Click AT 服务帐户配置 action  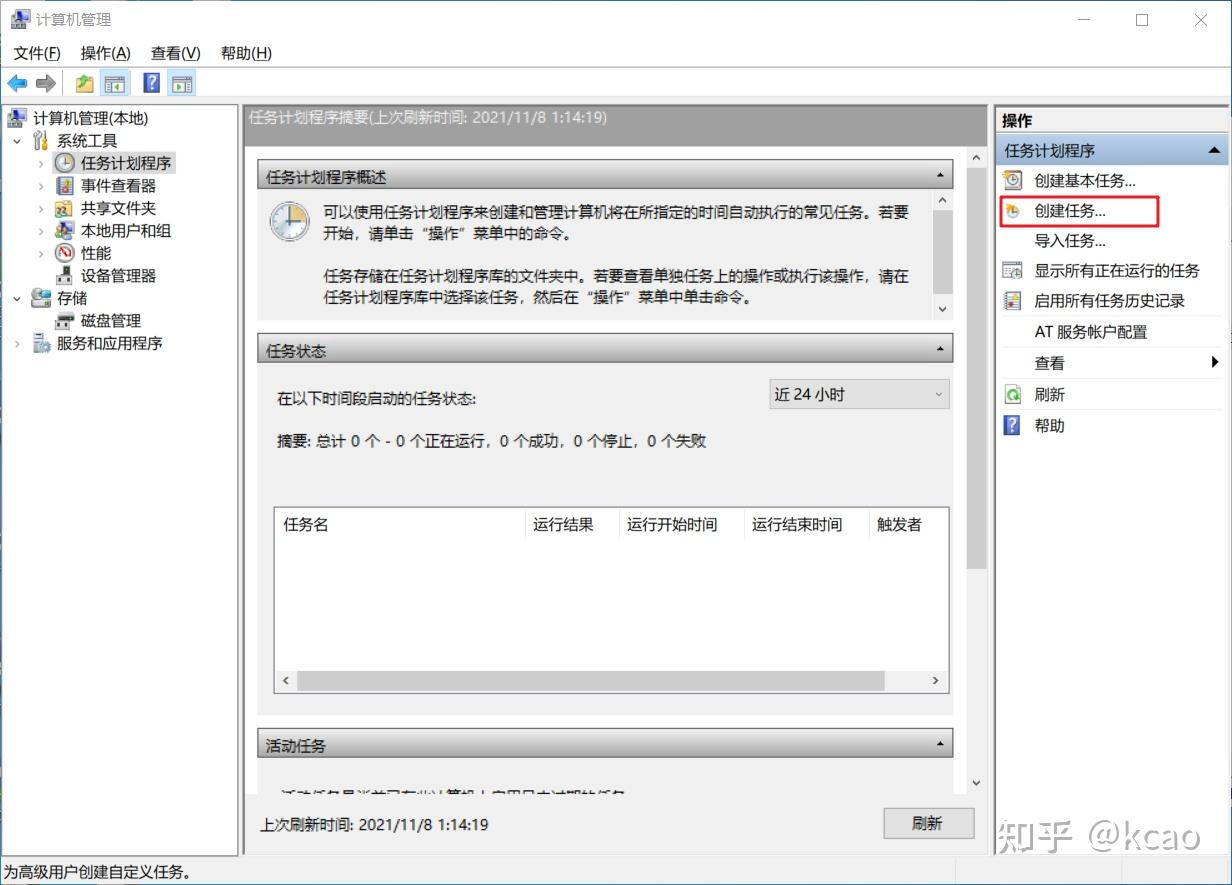click(x=1091, y=332)
